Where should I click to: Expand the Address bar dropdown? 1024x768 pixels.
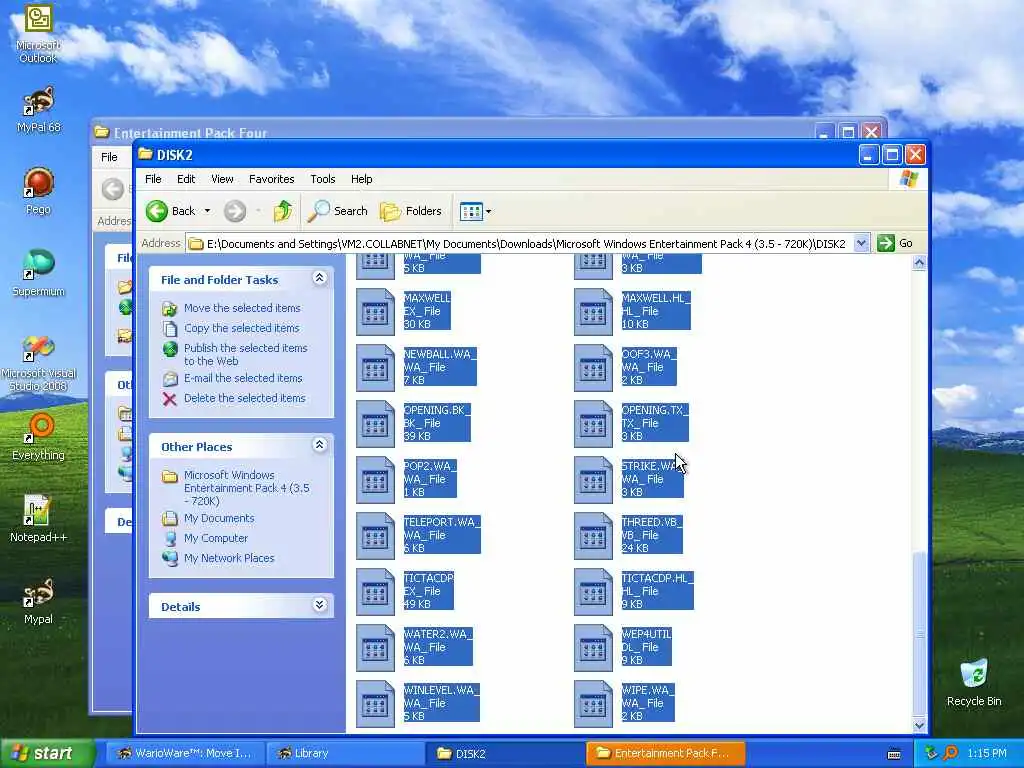pos(861,244)
